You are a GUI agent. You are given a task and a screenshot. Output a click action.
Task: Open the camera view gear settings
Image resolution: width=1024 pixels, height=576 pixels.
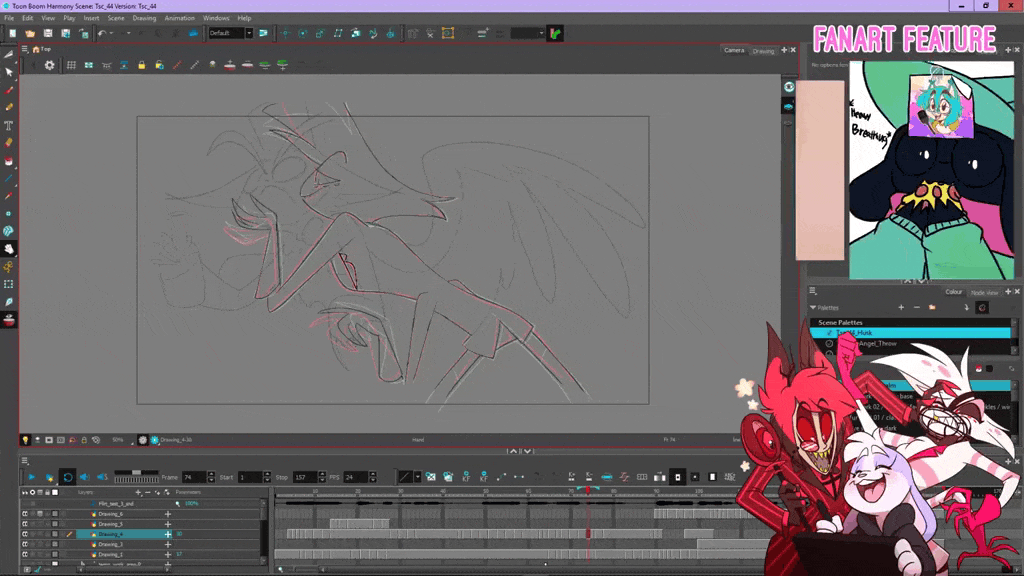point(49,65)
